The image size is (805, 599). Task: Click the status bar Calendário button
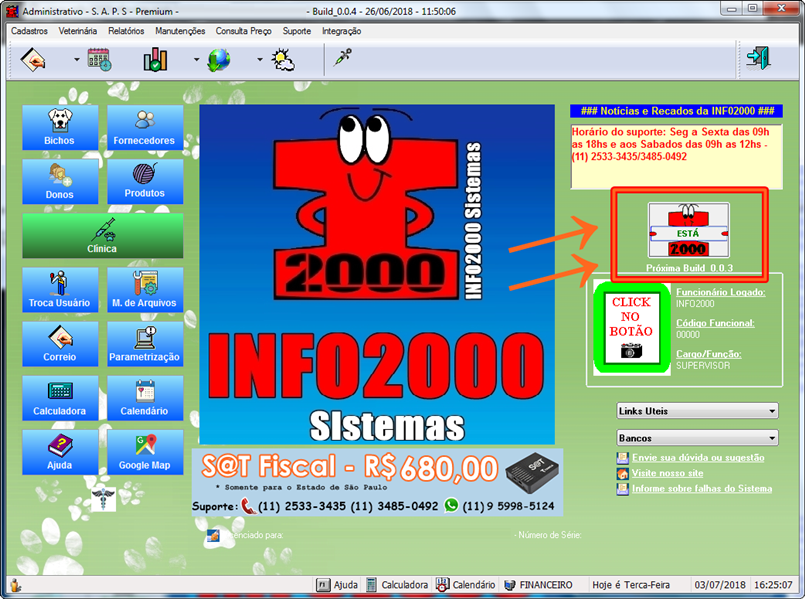pos(466,585)
